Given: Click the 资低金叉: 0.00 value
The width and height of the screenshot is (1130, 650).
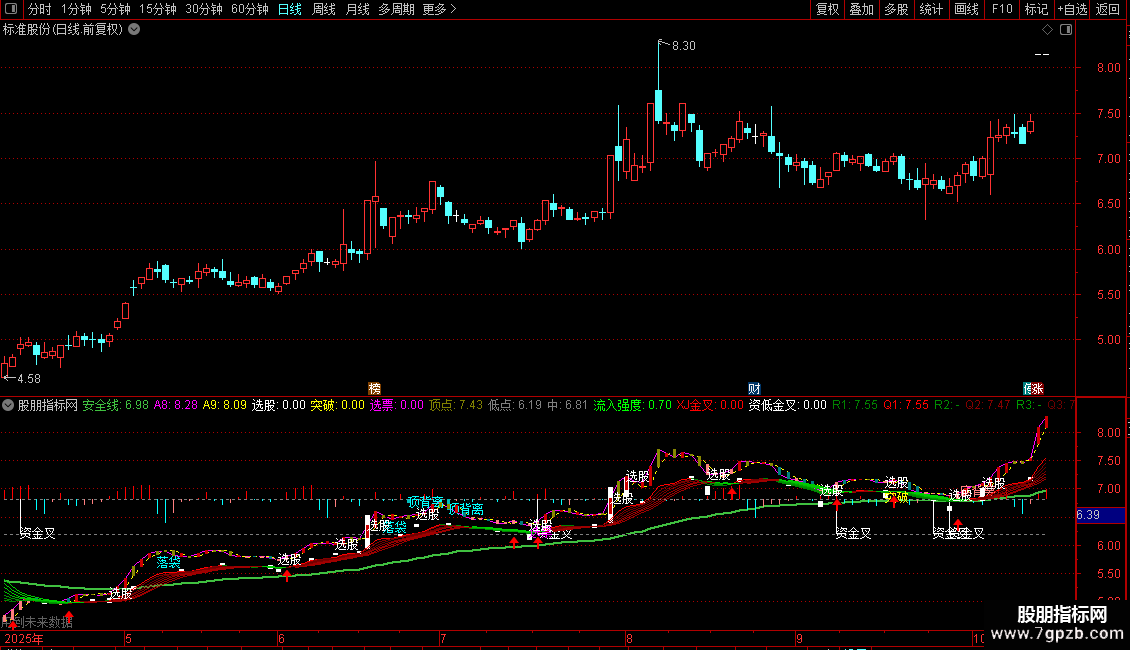Looking at the screenshot, I should 788,405.
